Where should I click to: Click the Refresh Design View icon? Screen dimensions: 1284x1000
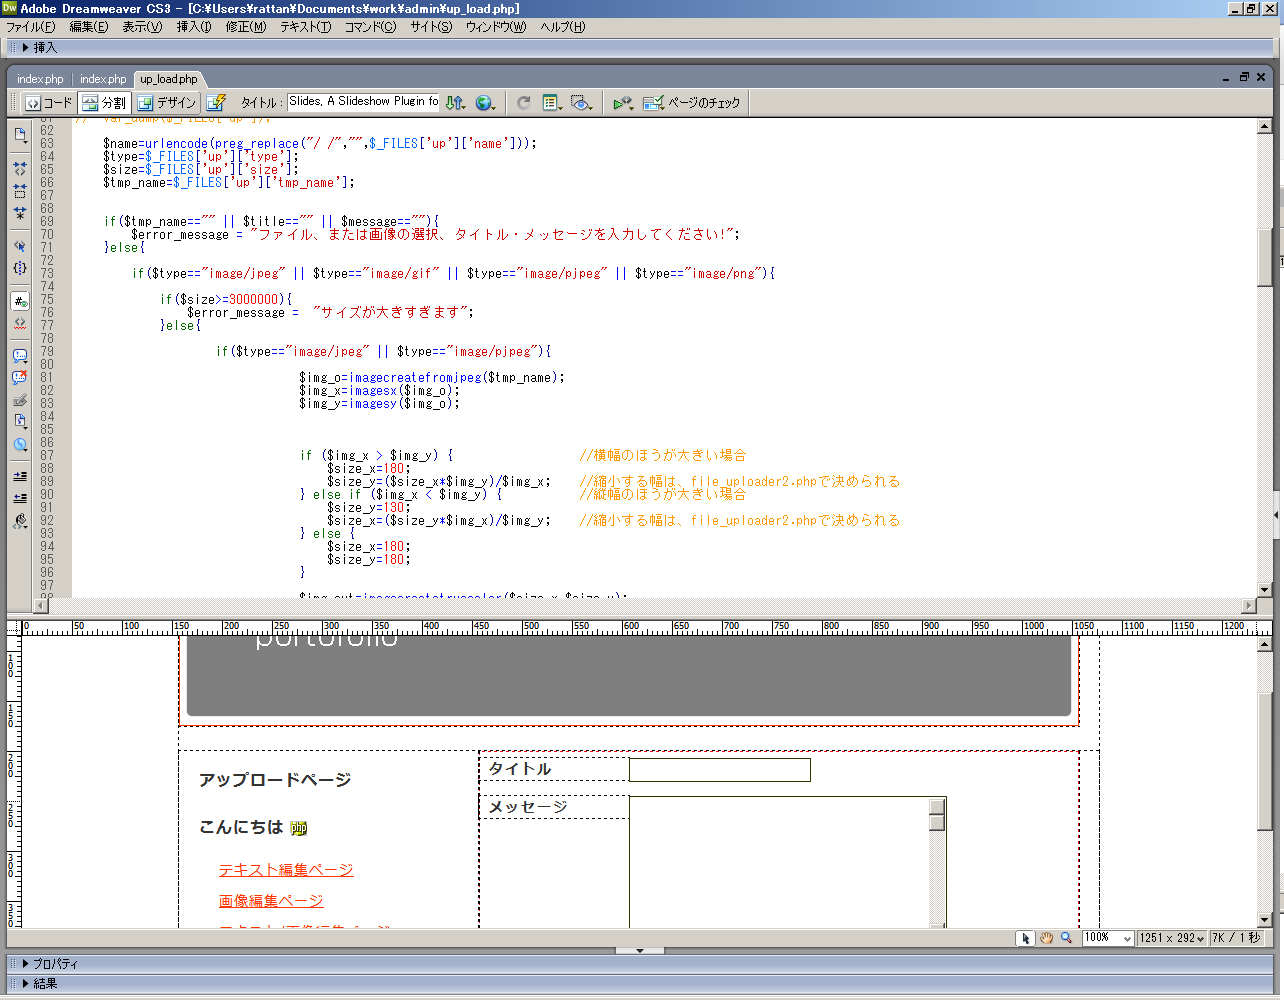tap(524, 102)
